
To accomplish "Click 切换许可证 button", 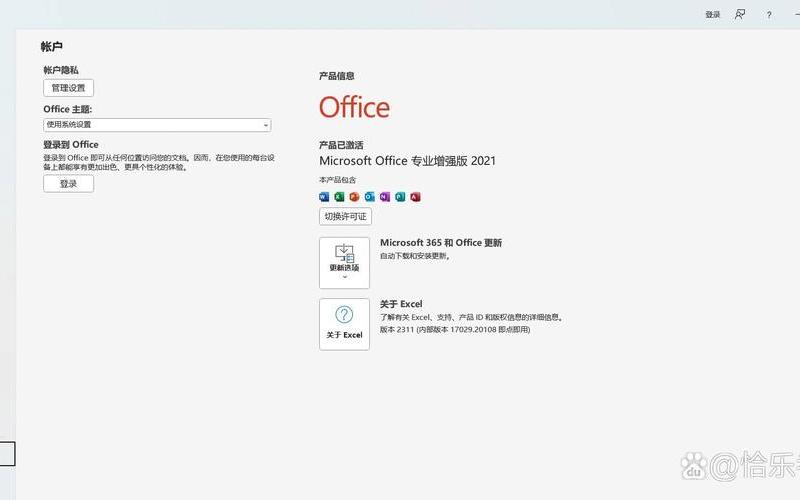I will pos(345,216).
